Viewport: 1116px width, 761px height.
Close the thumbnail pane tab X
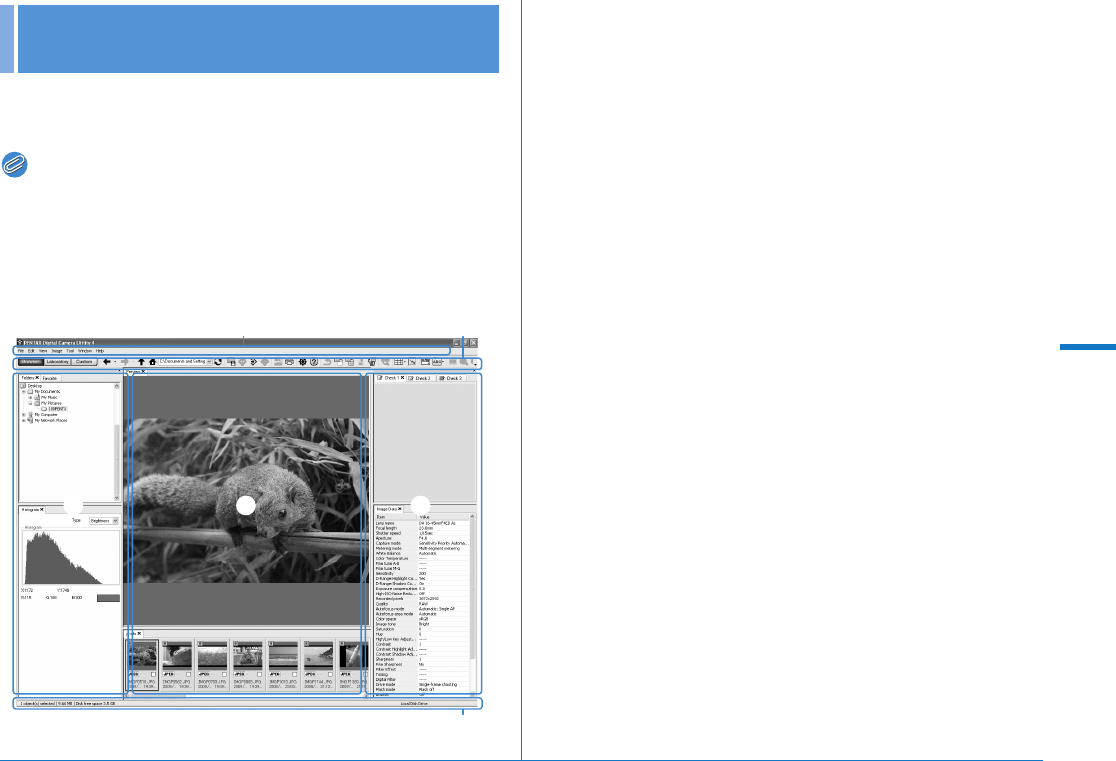coord(140,633)
